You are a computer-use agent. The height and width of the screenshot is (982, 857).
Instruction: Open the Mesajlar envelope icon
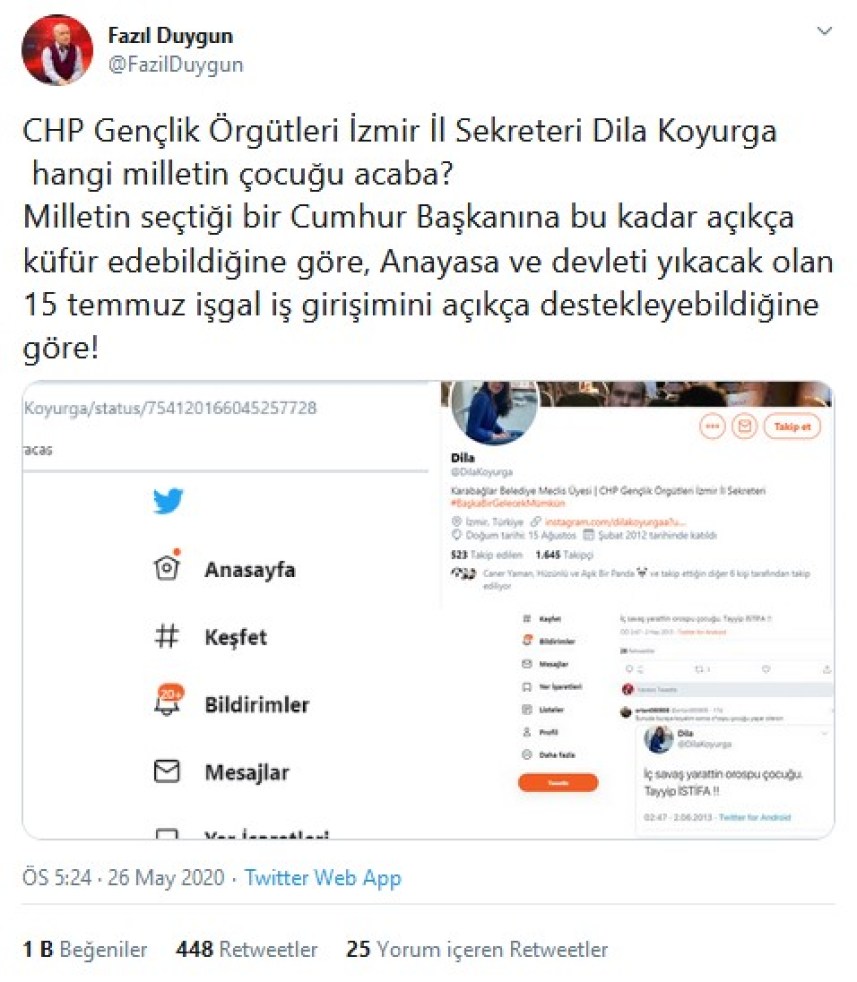click(x=167, y=772)
